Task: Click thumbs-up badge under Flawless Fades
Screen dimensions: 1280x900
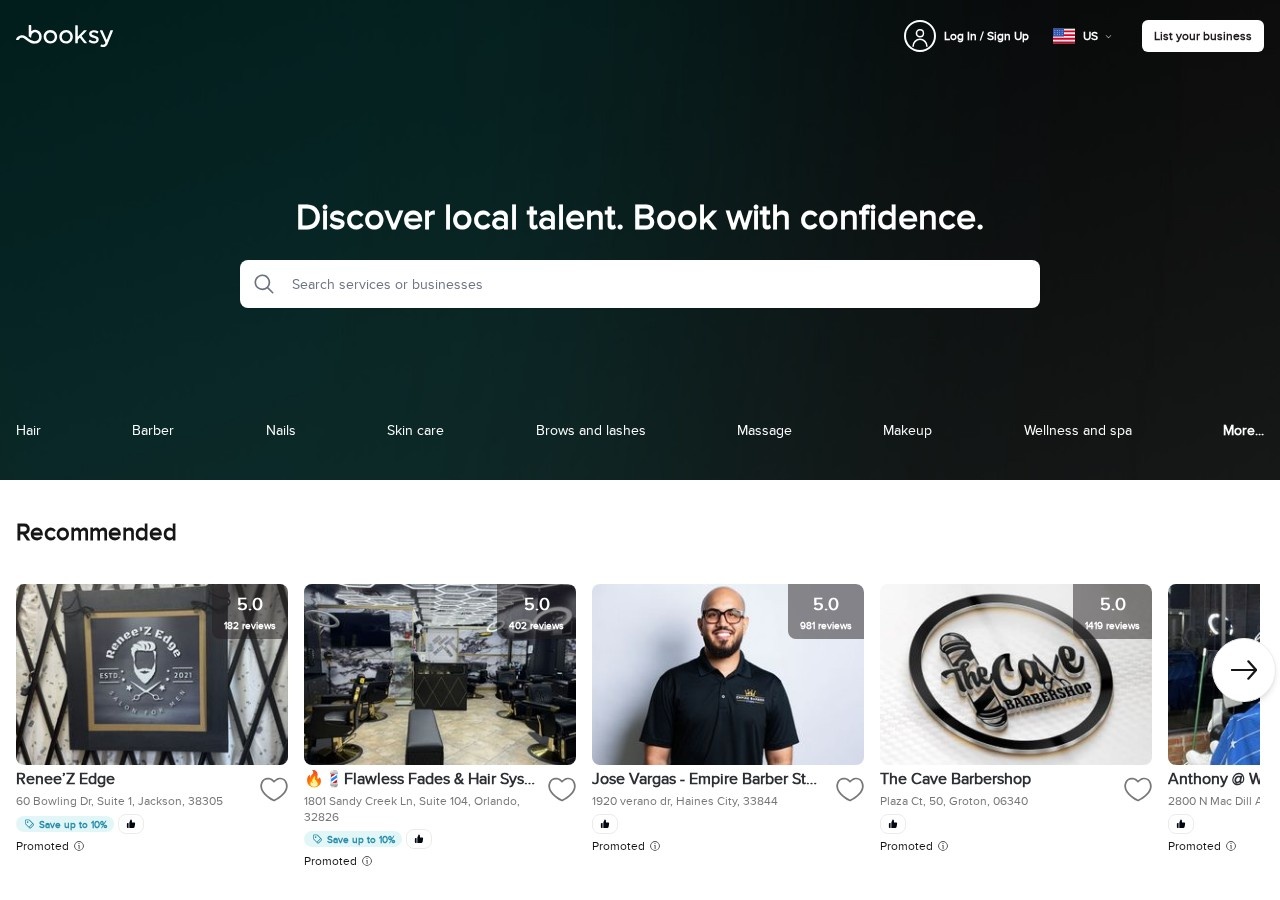Action: [x=419, y=839]
